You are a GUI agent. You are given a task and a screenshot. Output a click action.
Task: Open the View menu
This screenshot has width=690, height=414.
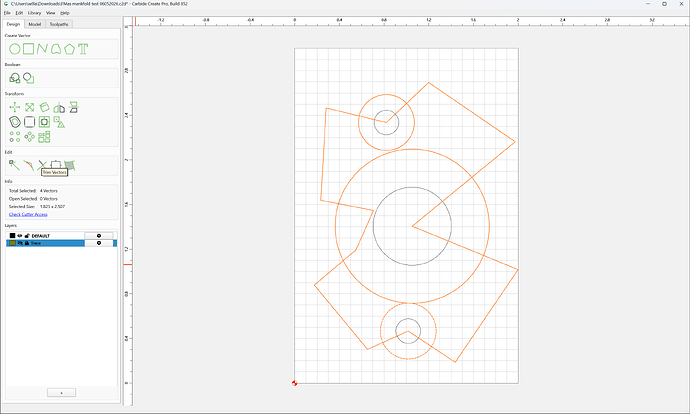[x=51, y=13]
